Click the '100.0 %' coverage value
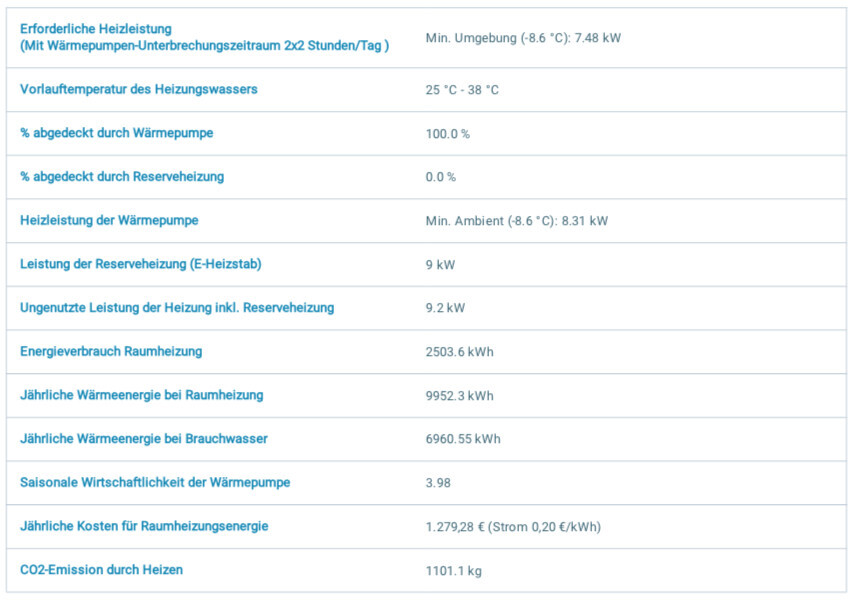The image size is (856, 603). tap(447, 134)
